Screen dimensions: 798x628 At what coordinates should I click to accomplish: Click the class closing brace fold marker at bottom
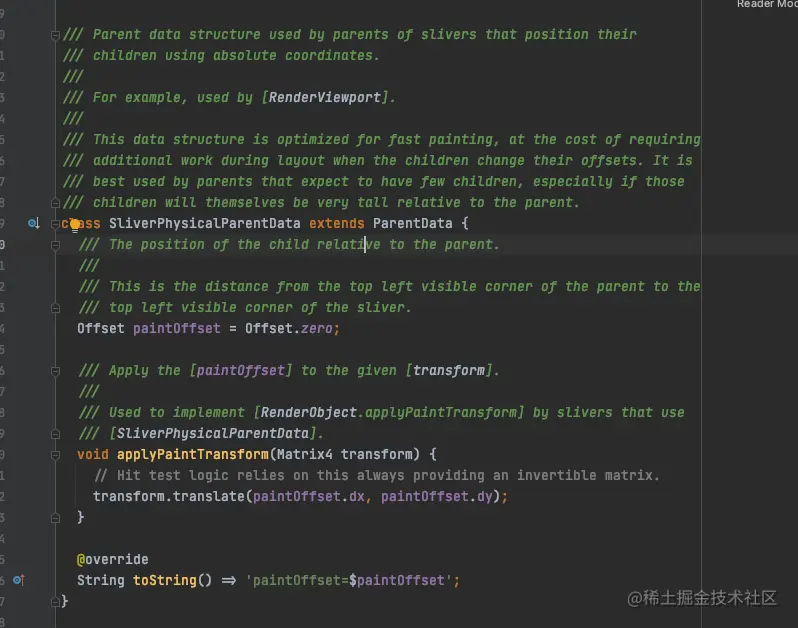[55, 602]
